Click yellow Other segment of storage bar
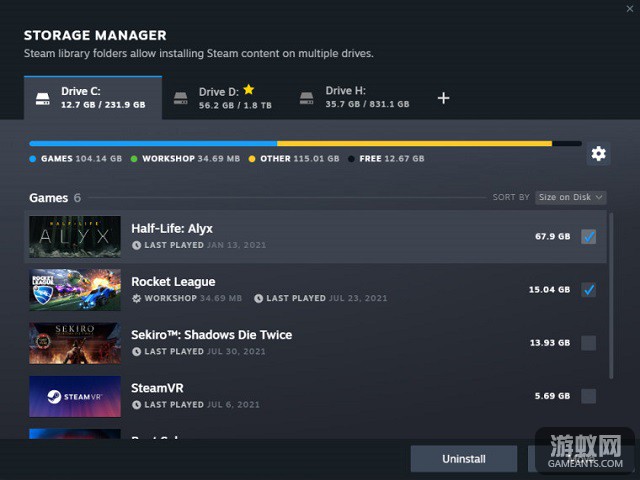The width and height of the screenshot is (640, 480). click(x=414, y=144)
